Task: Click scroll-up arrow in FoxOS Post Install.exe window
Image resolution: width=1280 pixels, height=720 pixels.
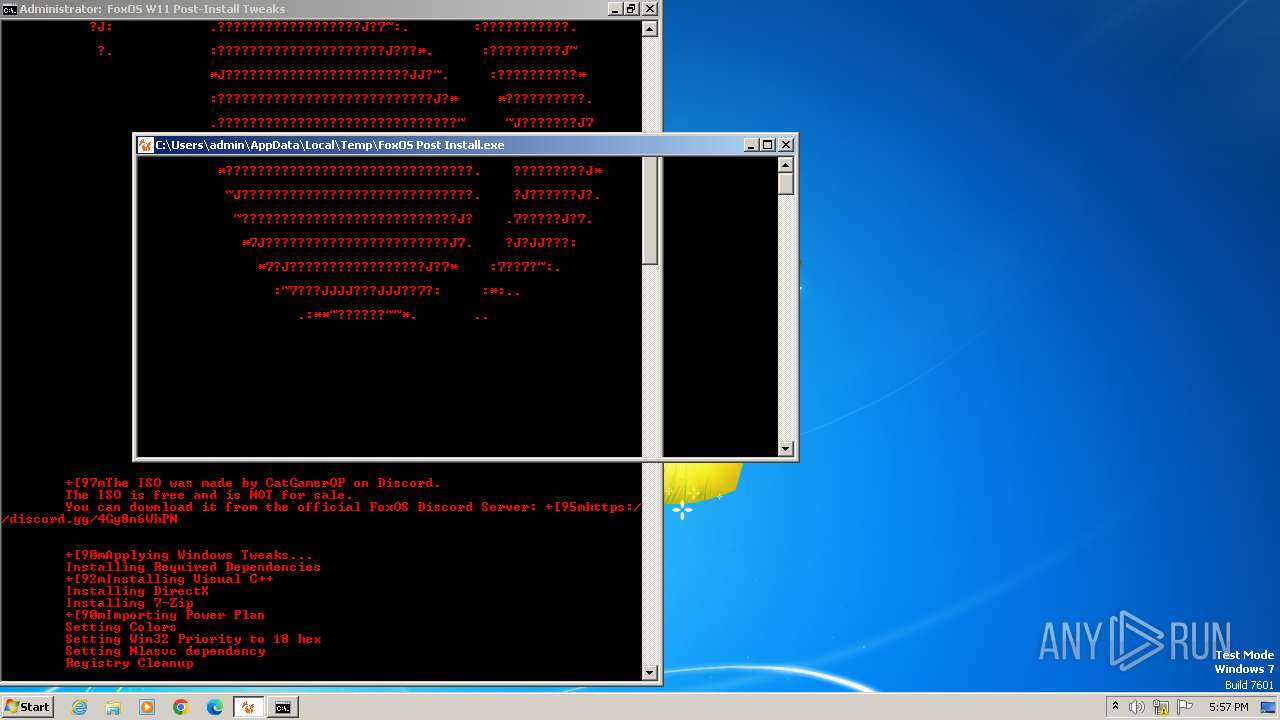Action: (786, 165)
